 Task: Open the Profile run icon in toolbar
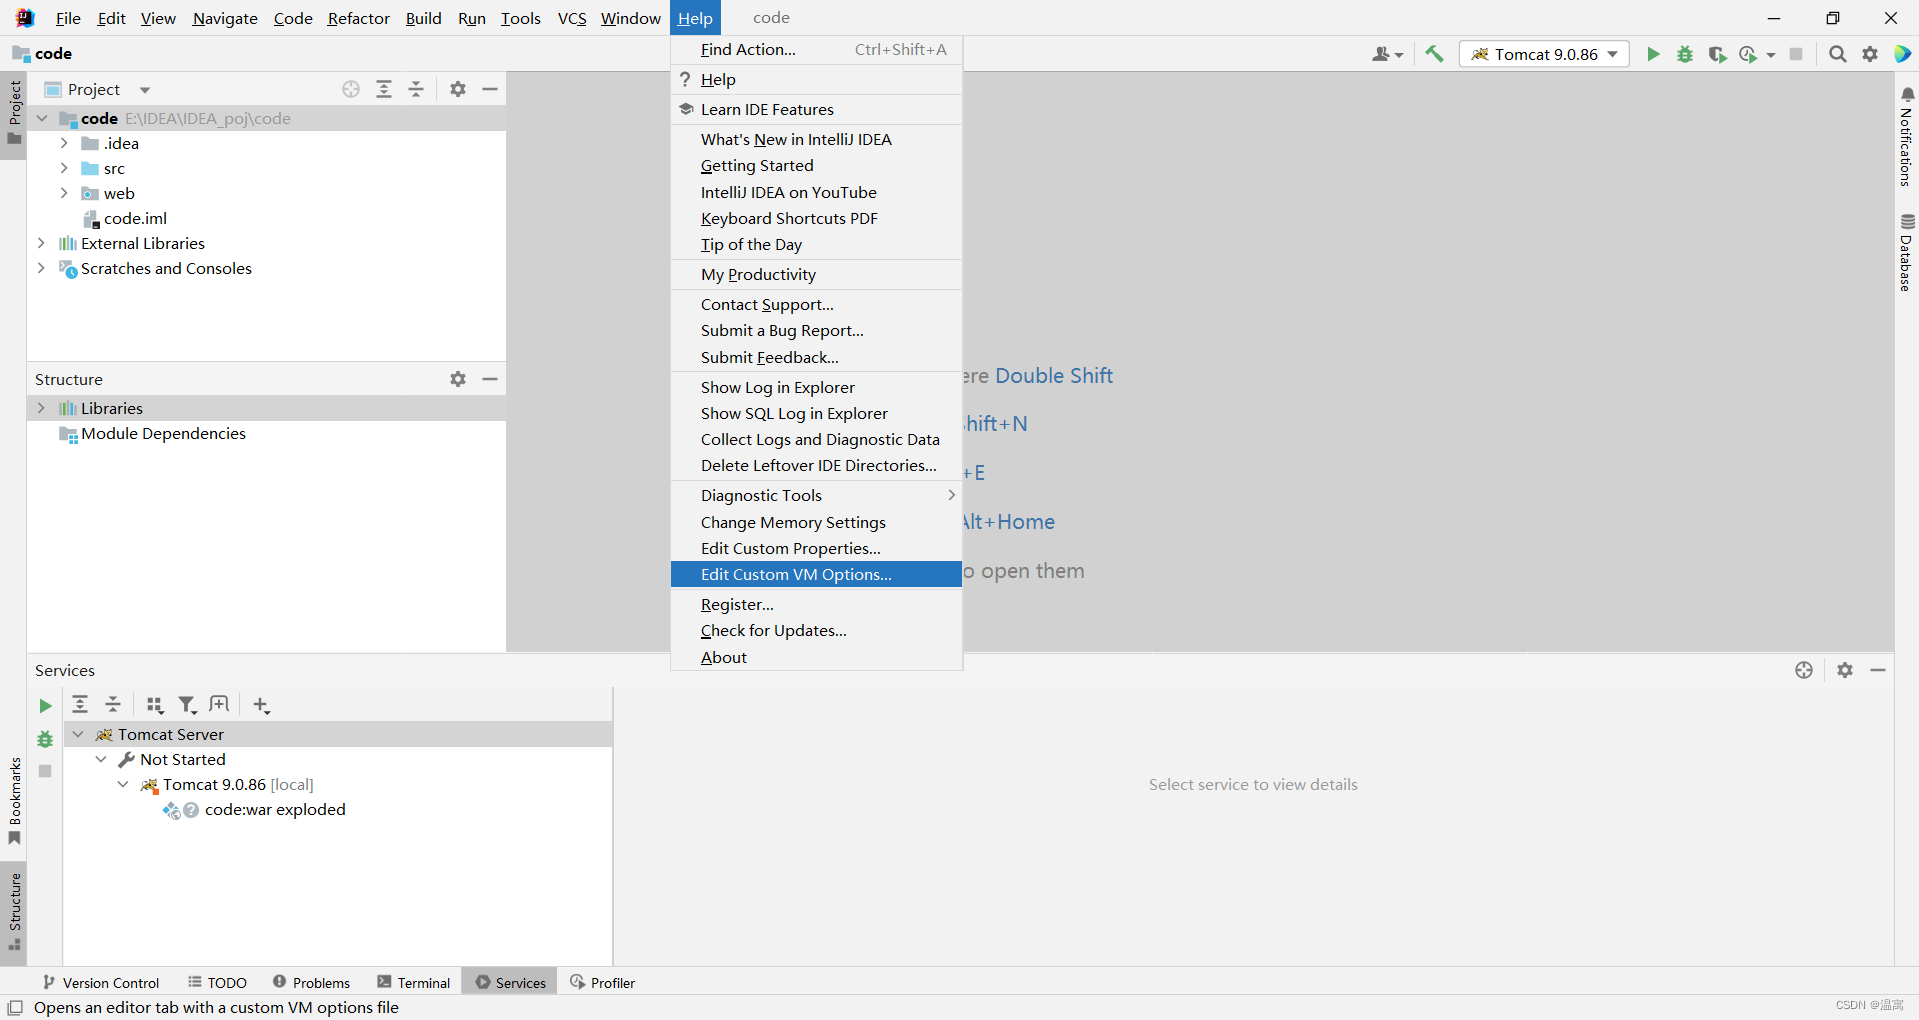pos(1749,54)
